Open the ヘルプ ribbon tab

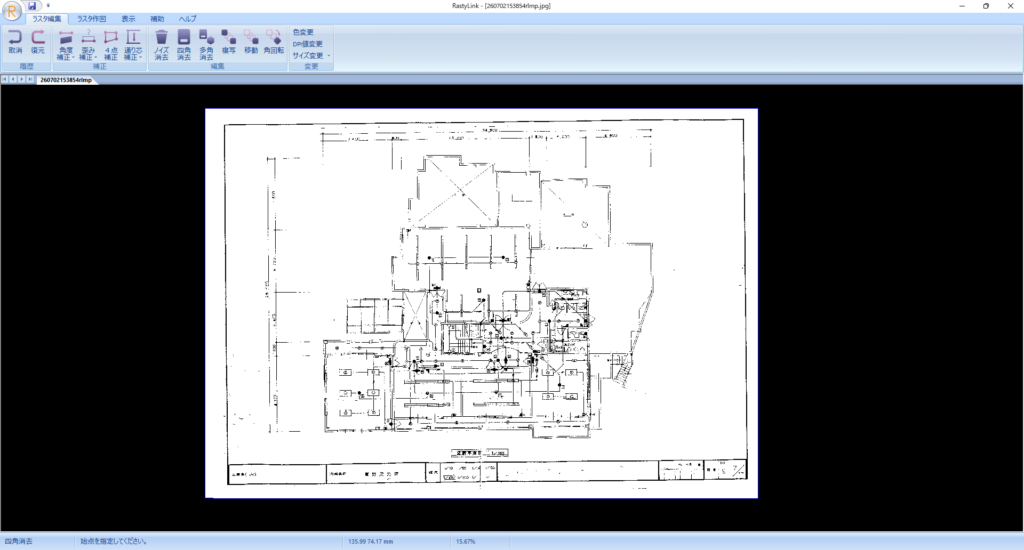point(187,19)
